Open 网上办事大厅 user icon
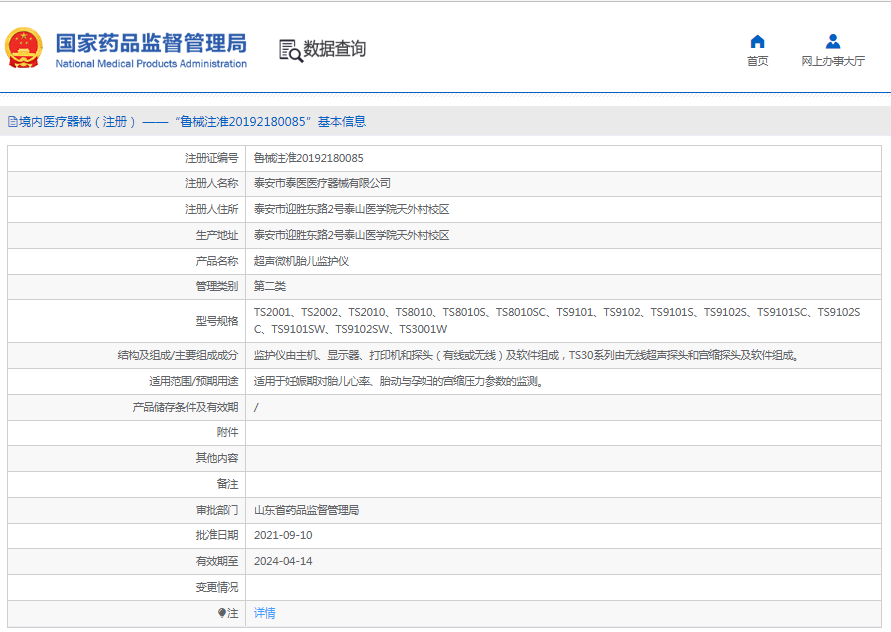 click(833, 41)
